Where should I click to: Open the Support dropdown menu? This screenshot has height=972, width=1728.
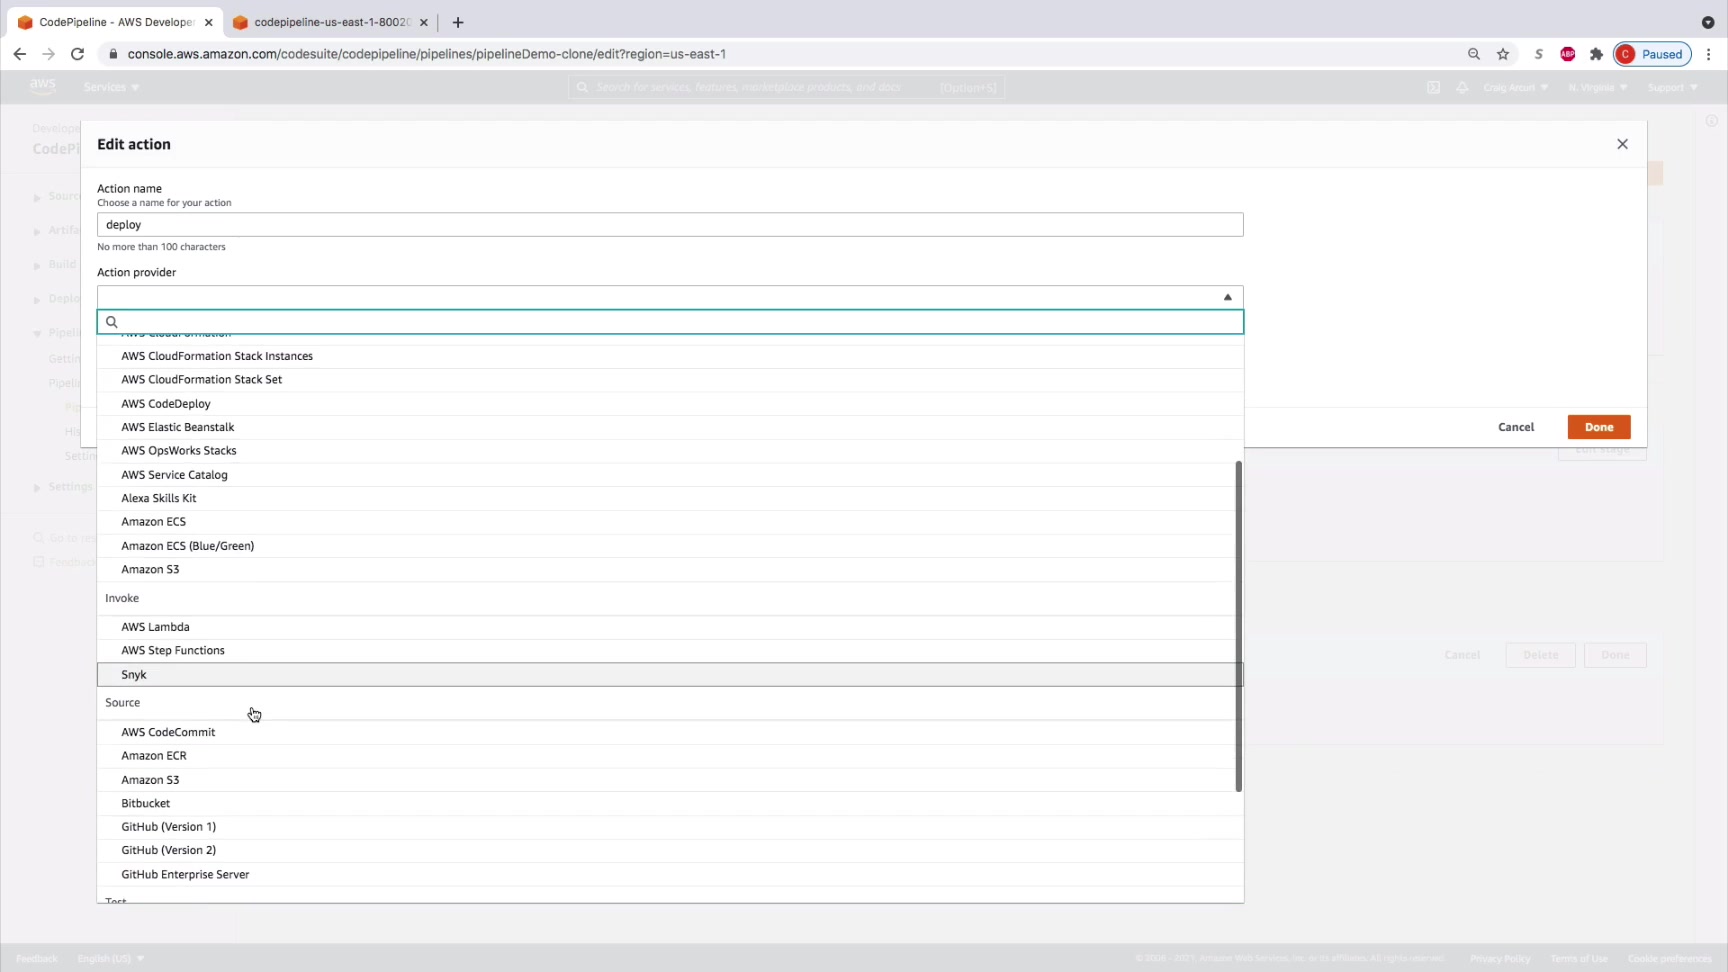click(x=1673, y=87)
